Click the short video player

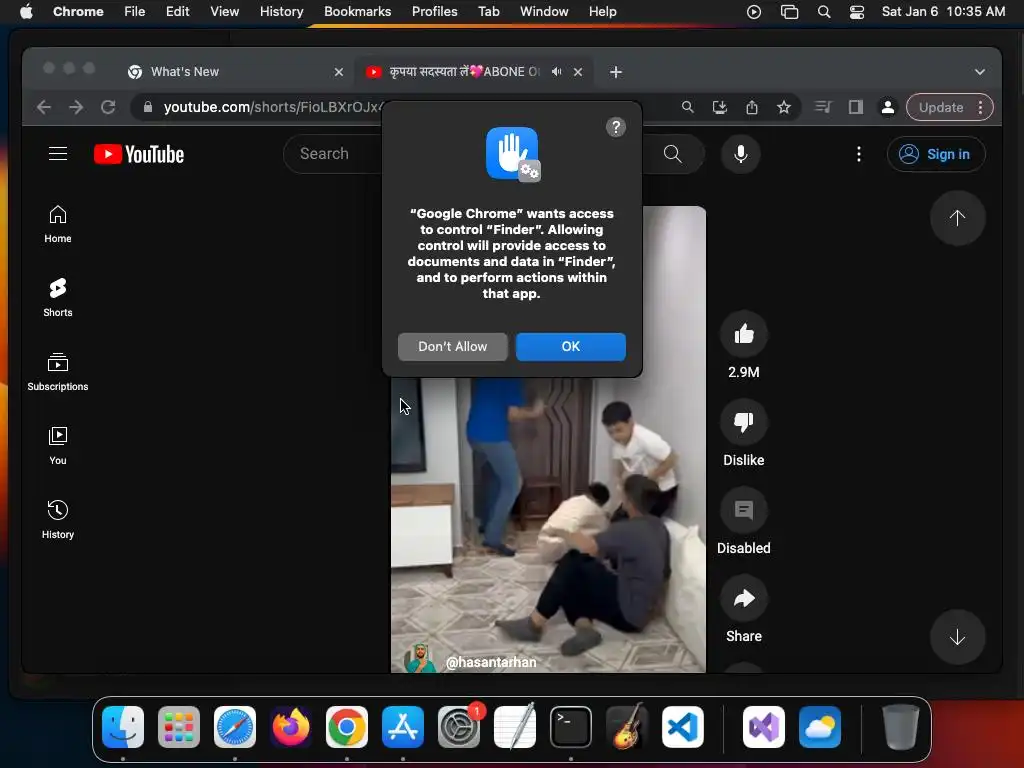click(x=548, y=522)
